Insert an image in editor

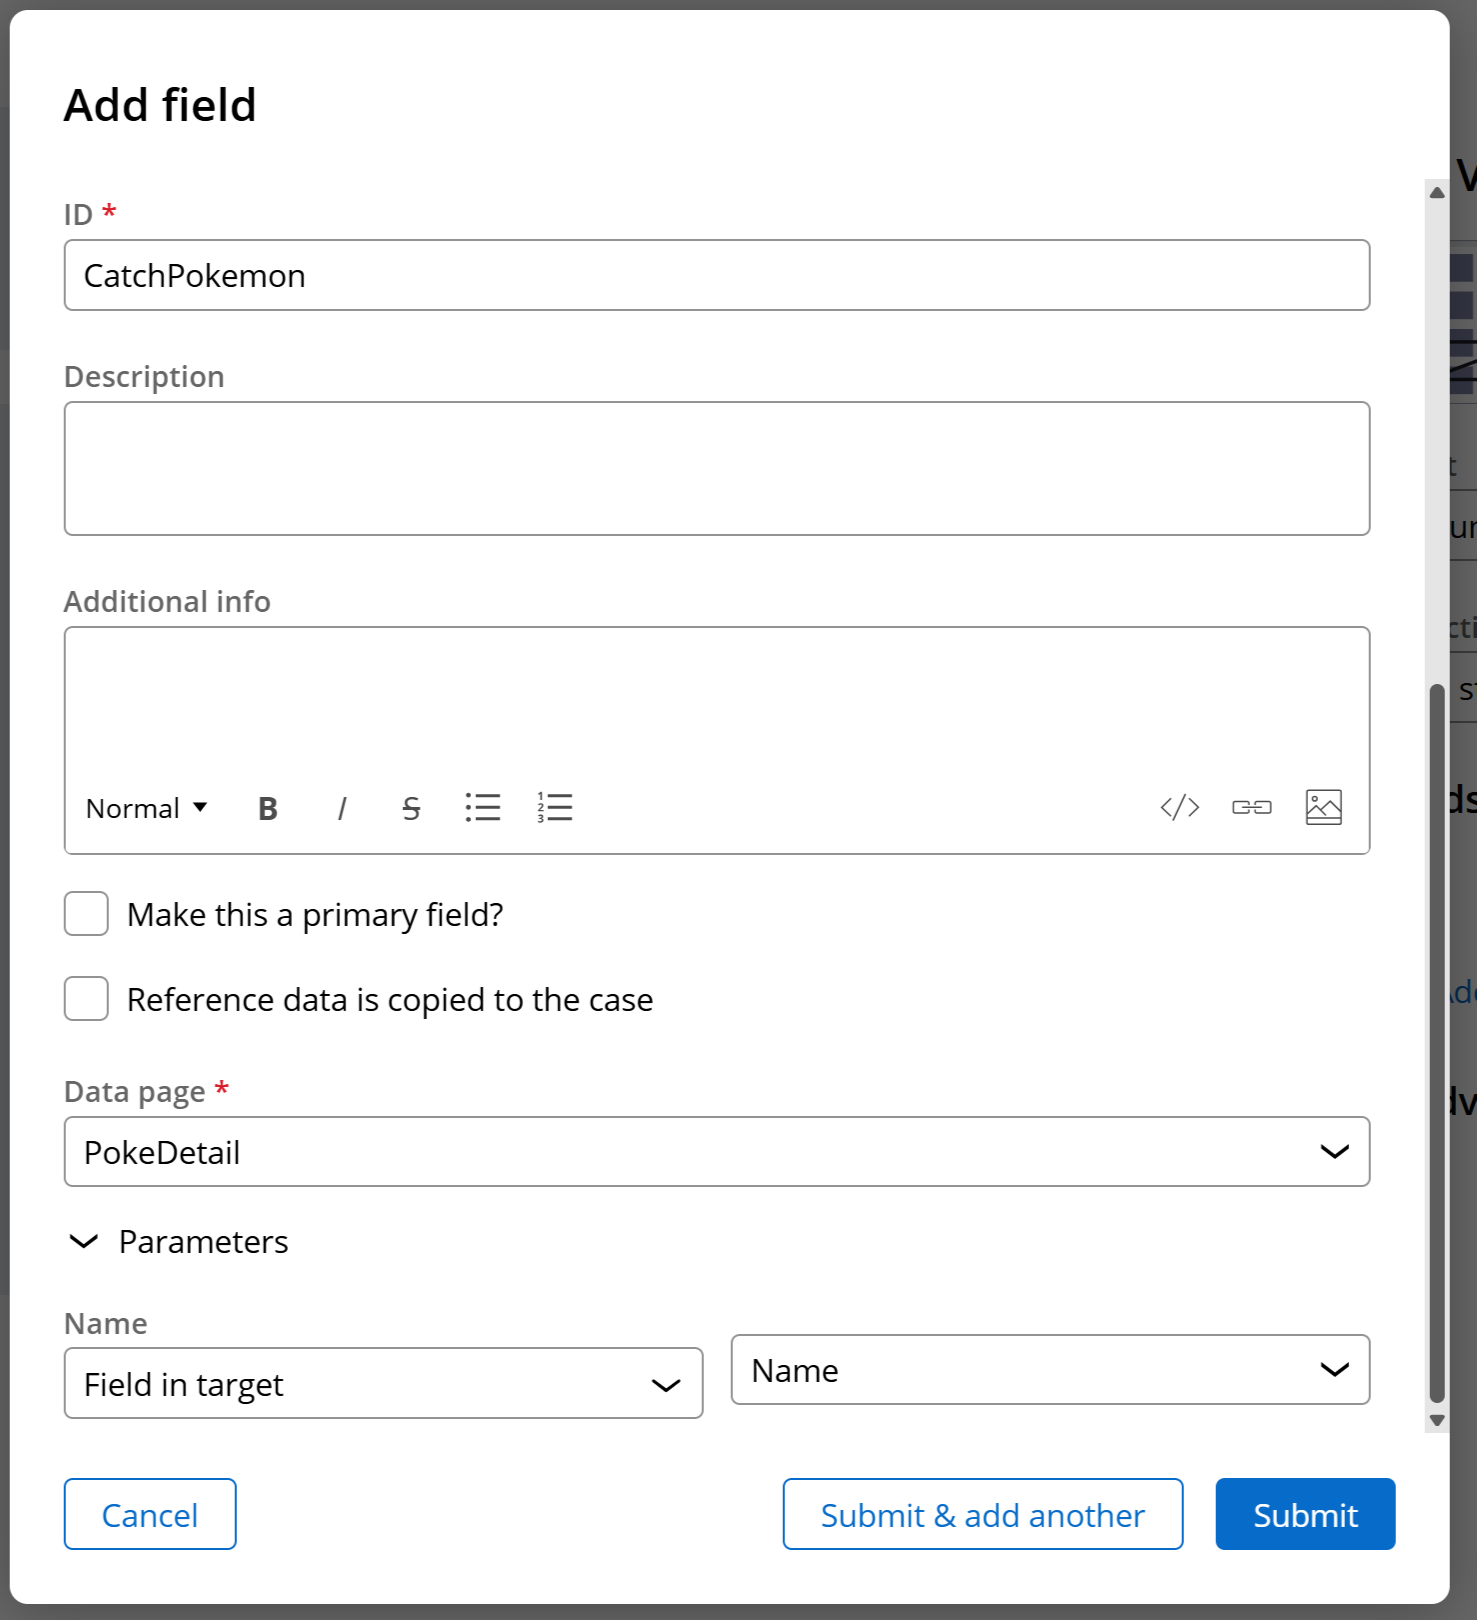point(1323,807)
